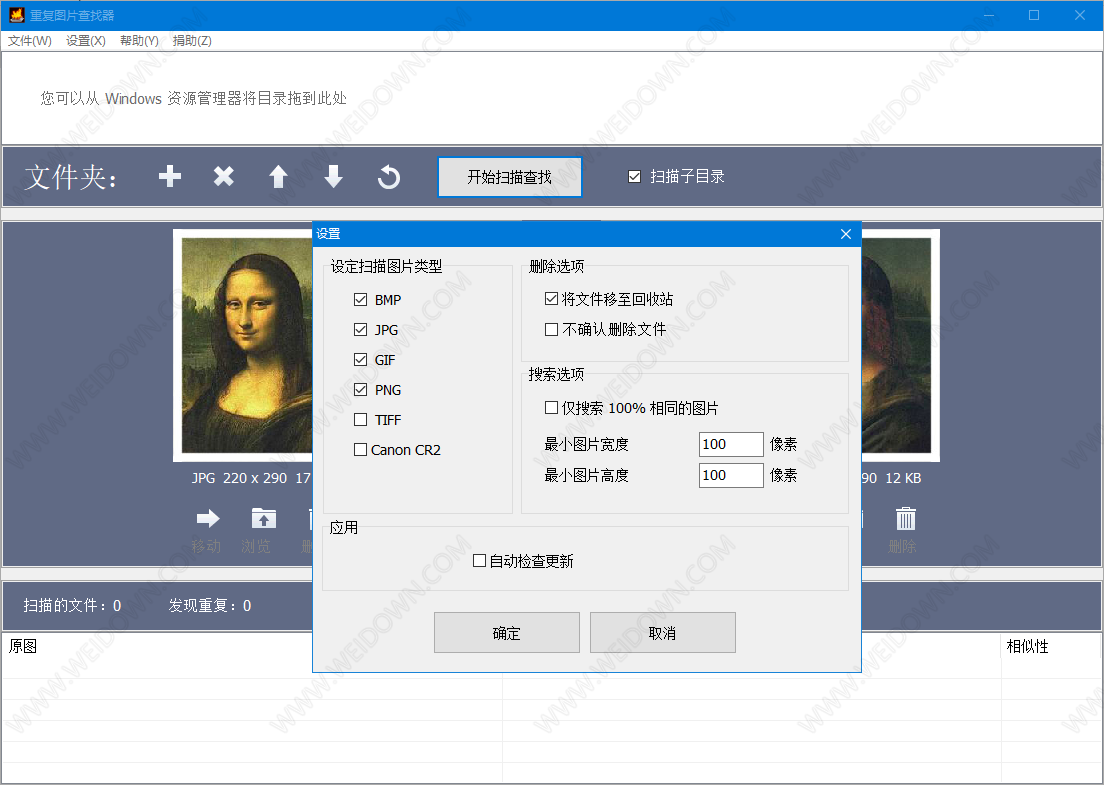Viewport: 1104px width, 785px height.
Task: Toggle the JPG image type checkbox
Action: [360, 329]
